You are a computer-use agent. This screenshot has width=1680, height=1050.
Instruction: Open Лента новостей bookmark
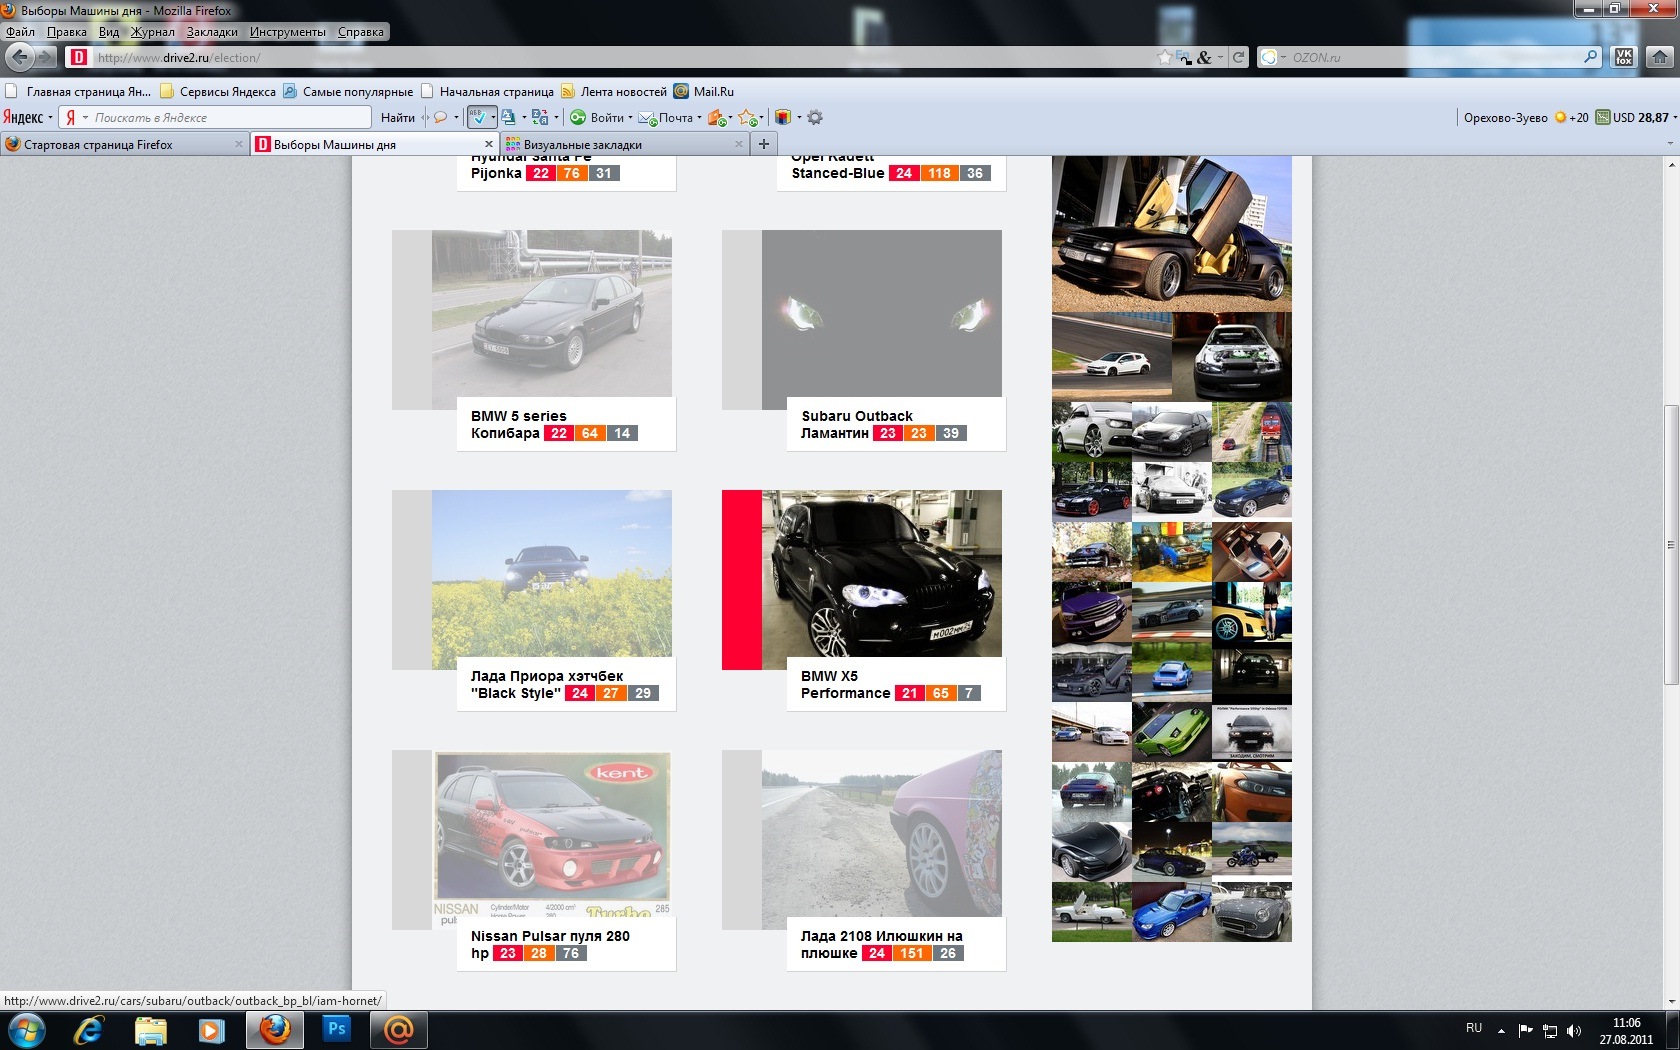point(614,91)
